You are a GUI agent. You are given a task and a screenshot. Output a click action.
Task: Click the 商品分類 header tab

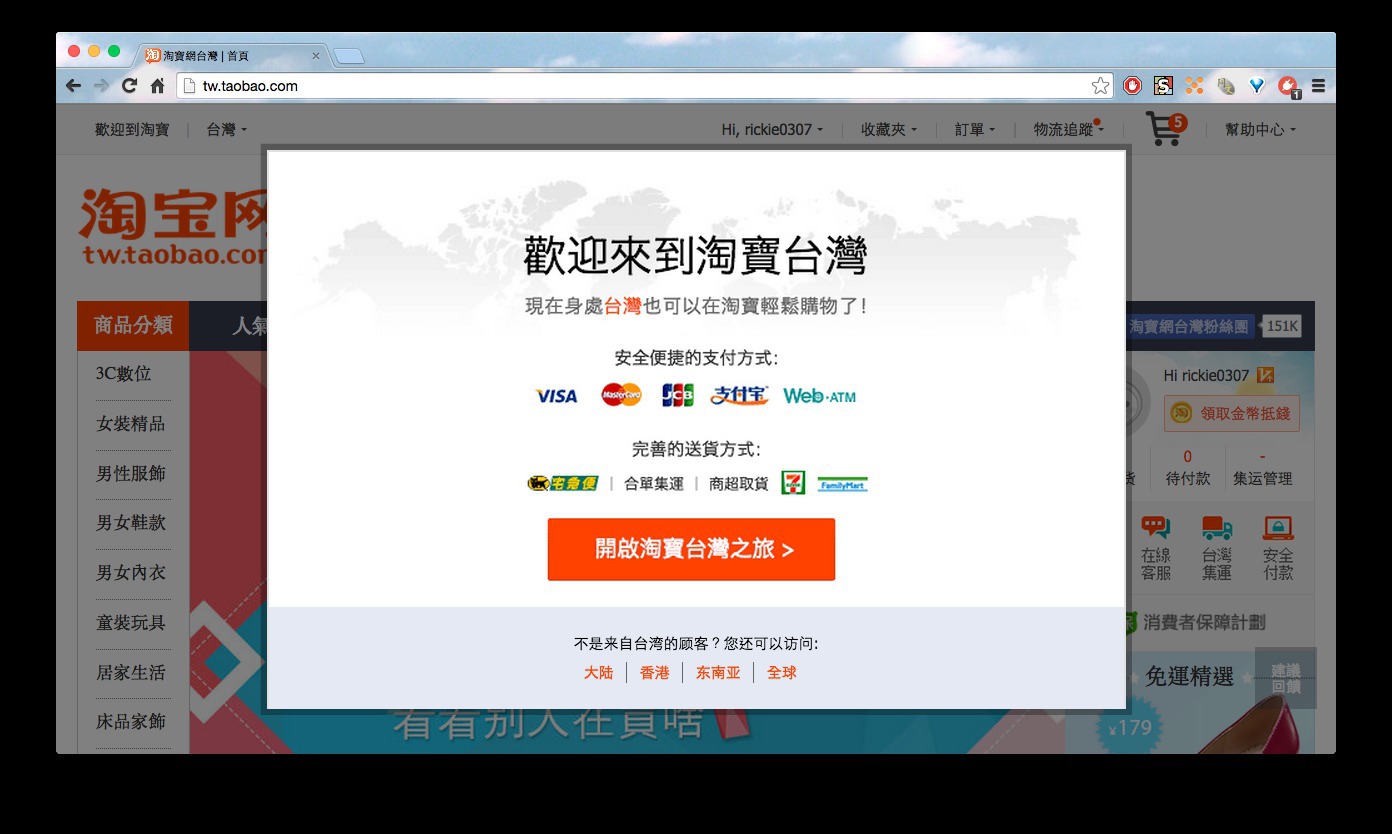tap(133, 325)
